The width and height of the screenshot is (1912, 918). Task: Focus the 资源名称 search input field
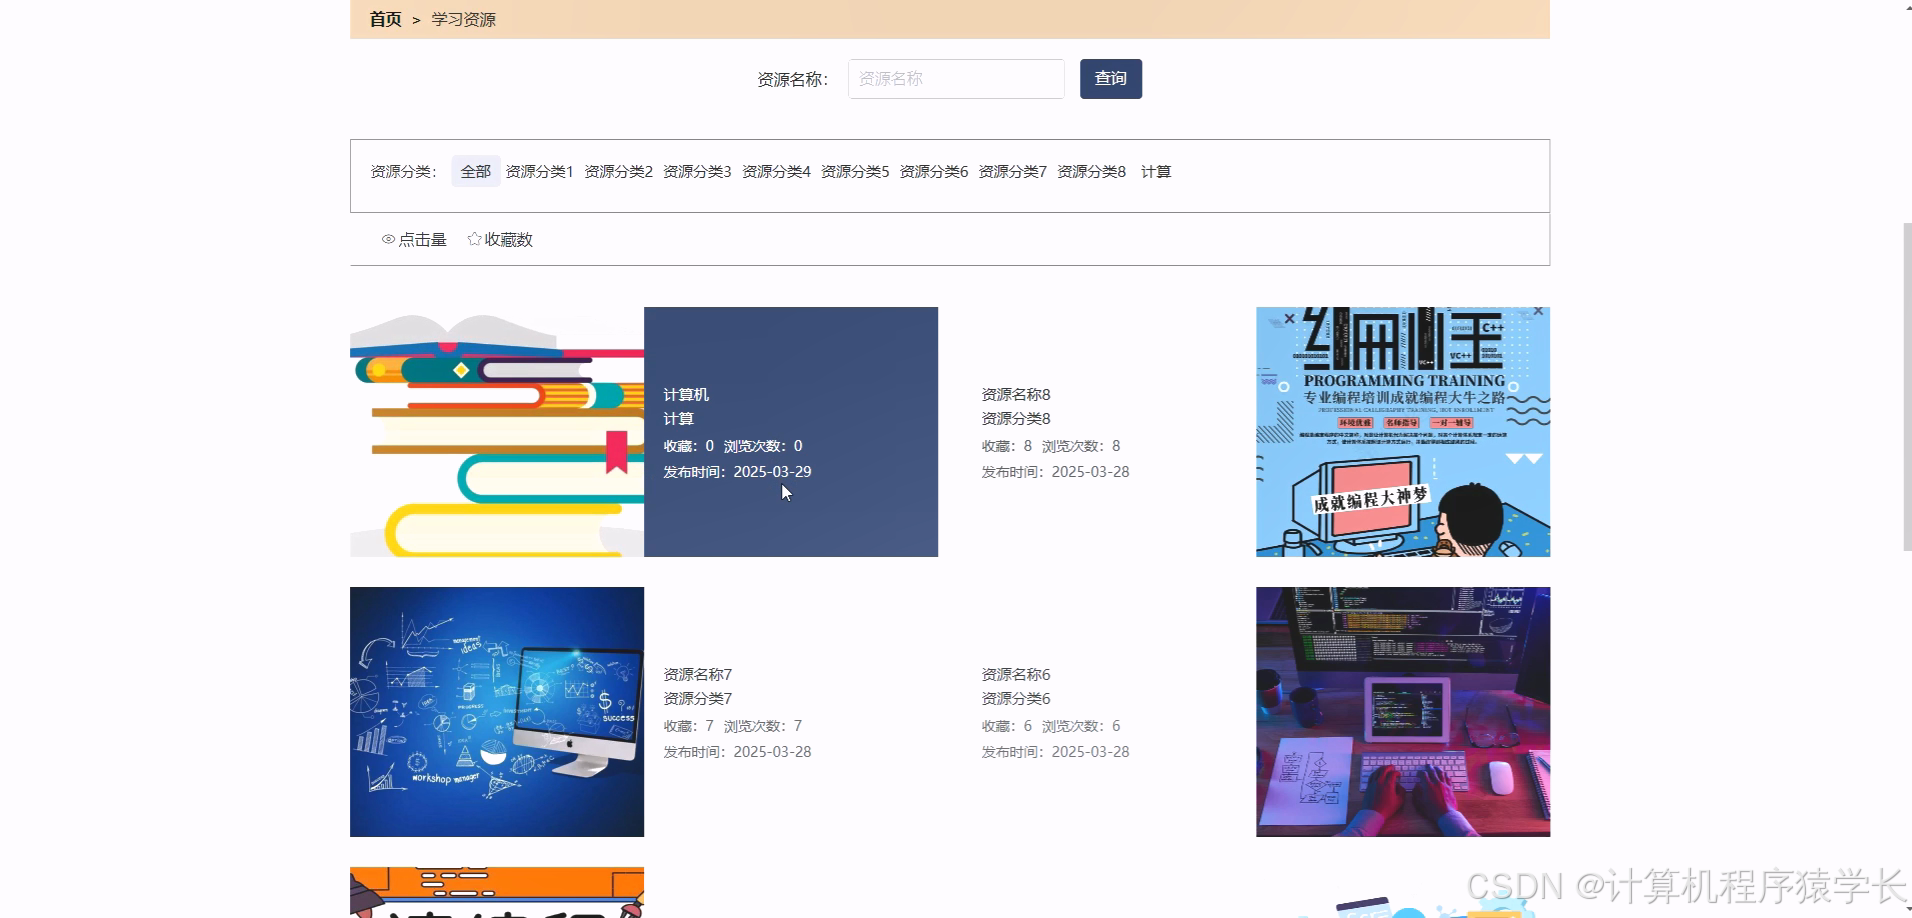956,79
